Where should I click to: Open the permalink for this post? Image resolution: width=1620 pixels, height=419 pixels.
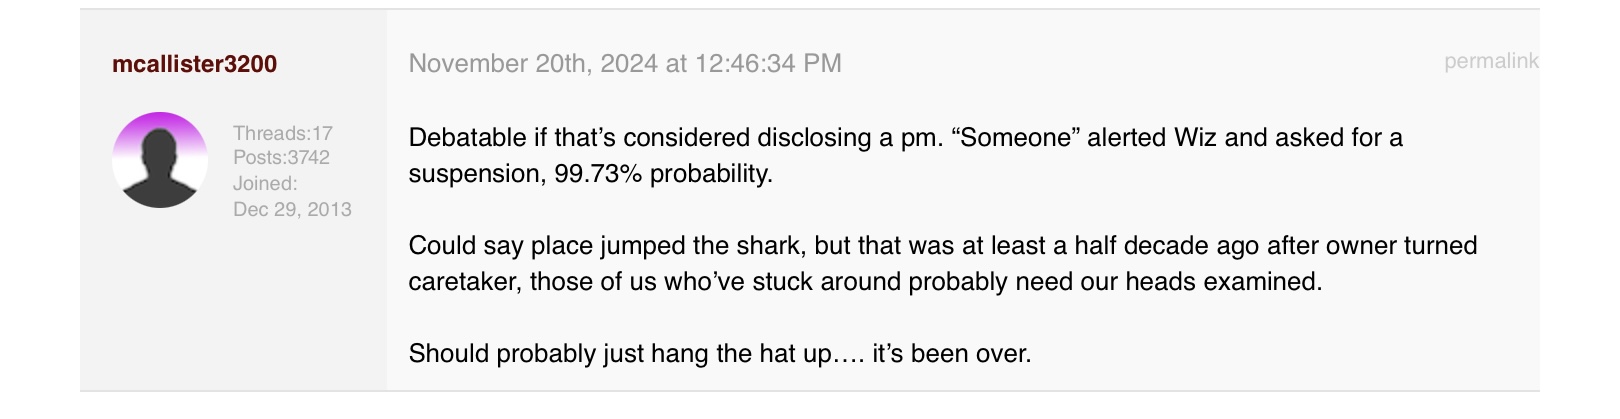(1491, 61)
